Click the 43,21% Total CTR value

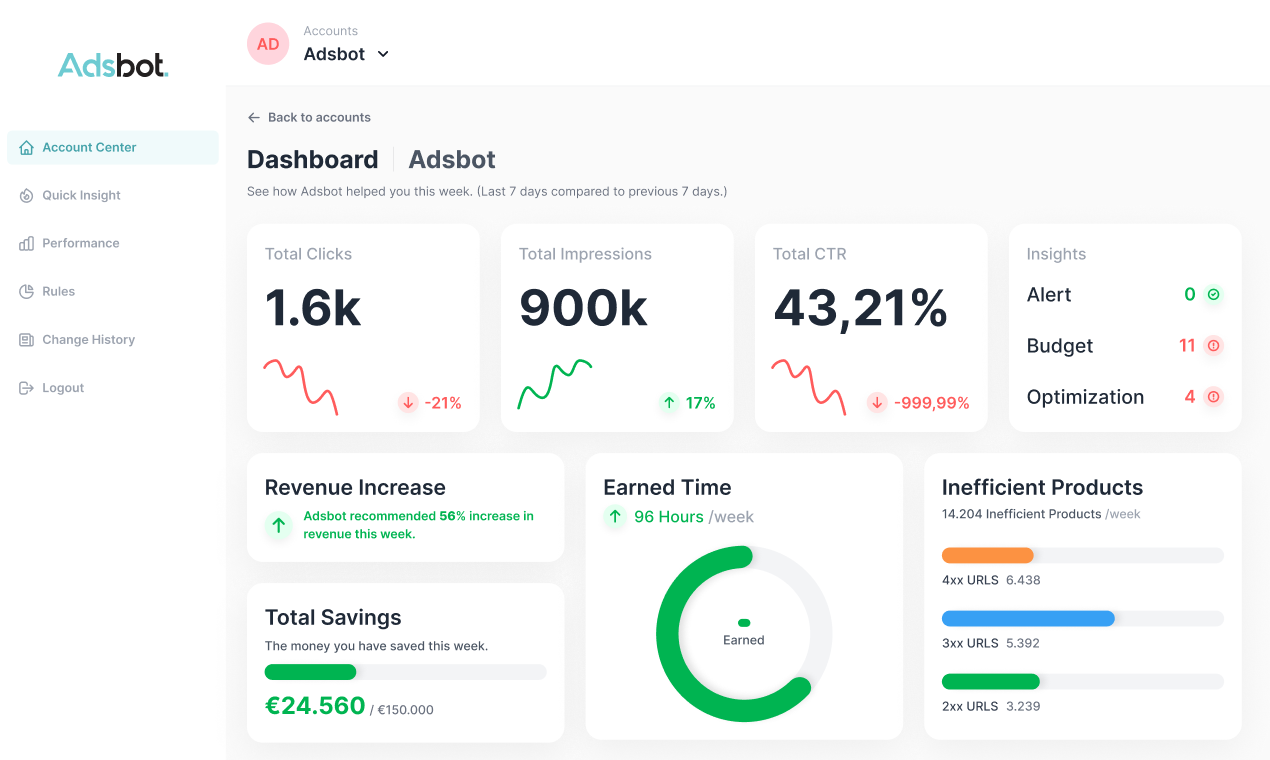click(860, 308)
